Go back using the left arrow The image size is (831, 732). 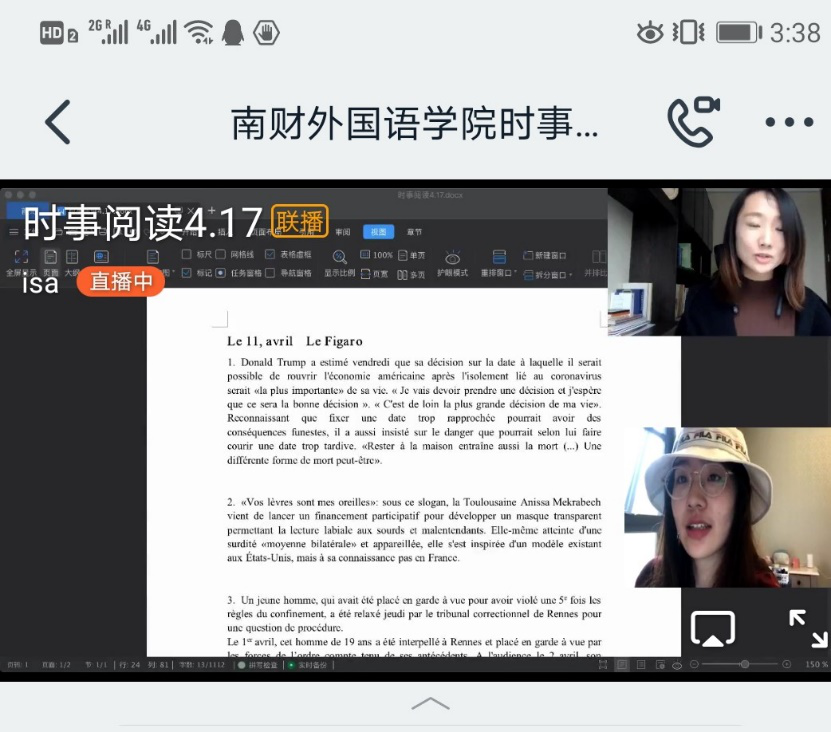point(58,123)
